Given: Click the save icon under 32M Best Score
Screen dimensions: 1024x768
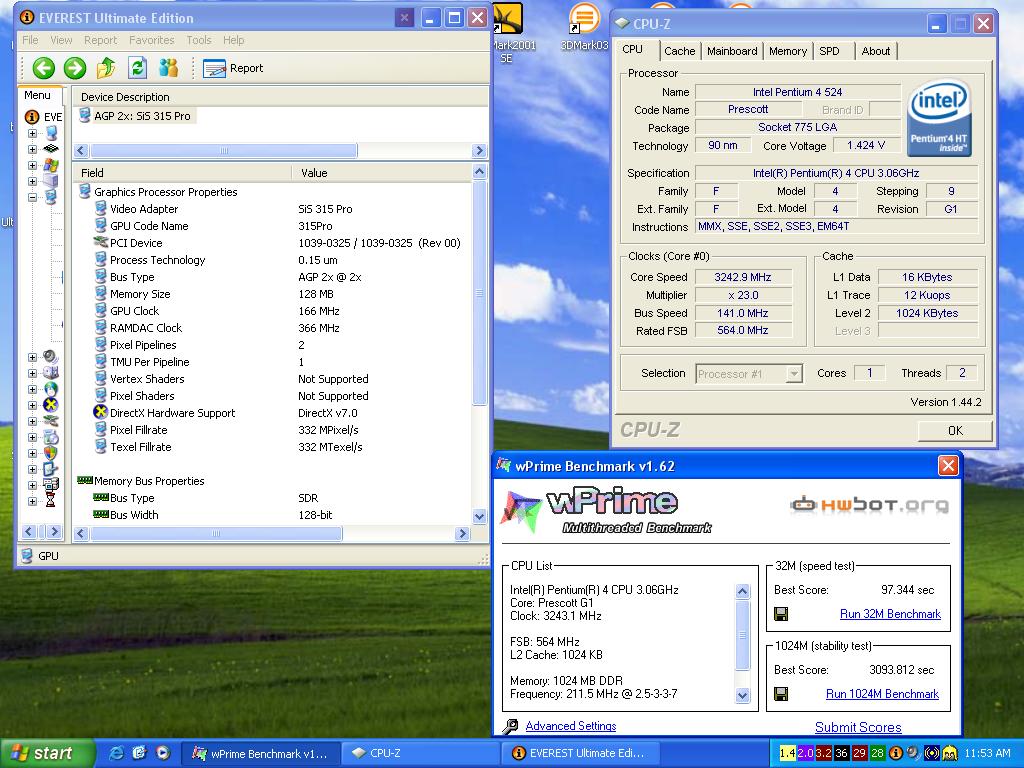Looking at the screenshot, I should [781, 614].
